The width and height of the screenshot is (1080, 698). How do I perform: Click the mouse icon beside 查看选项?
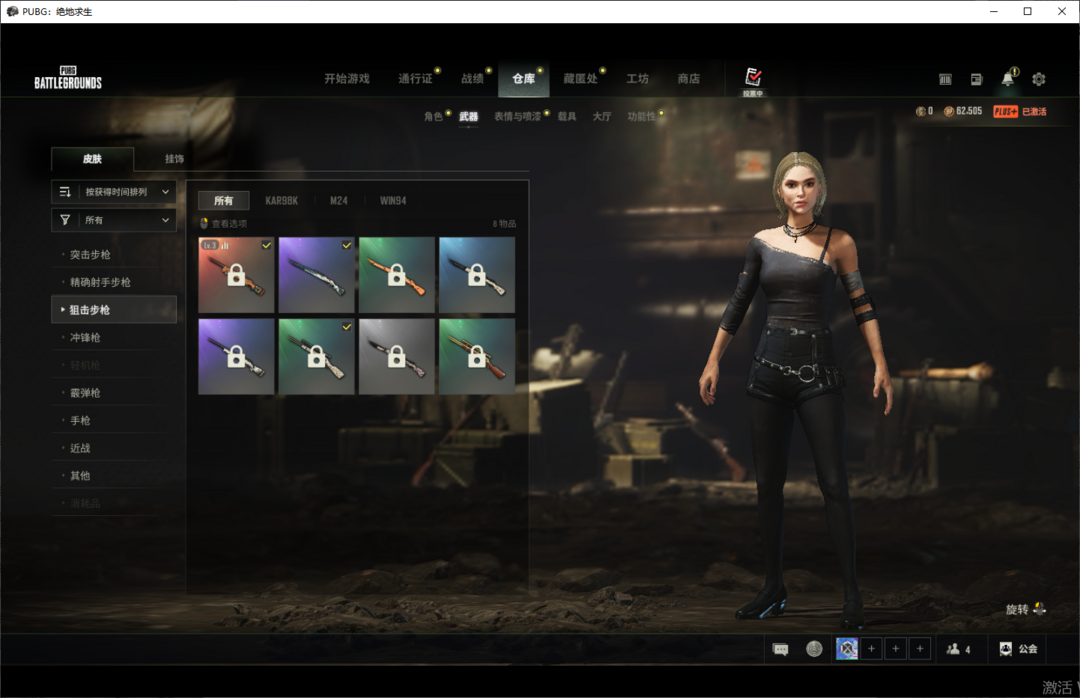(x=204, y=223)
